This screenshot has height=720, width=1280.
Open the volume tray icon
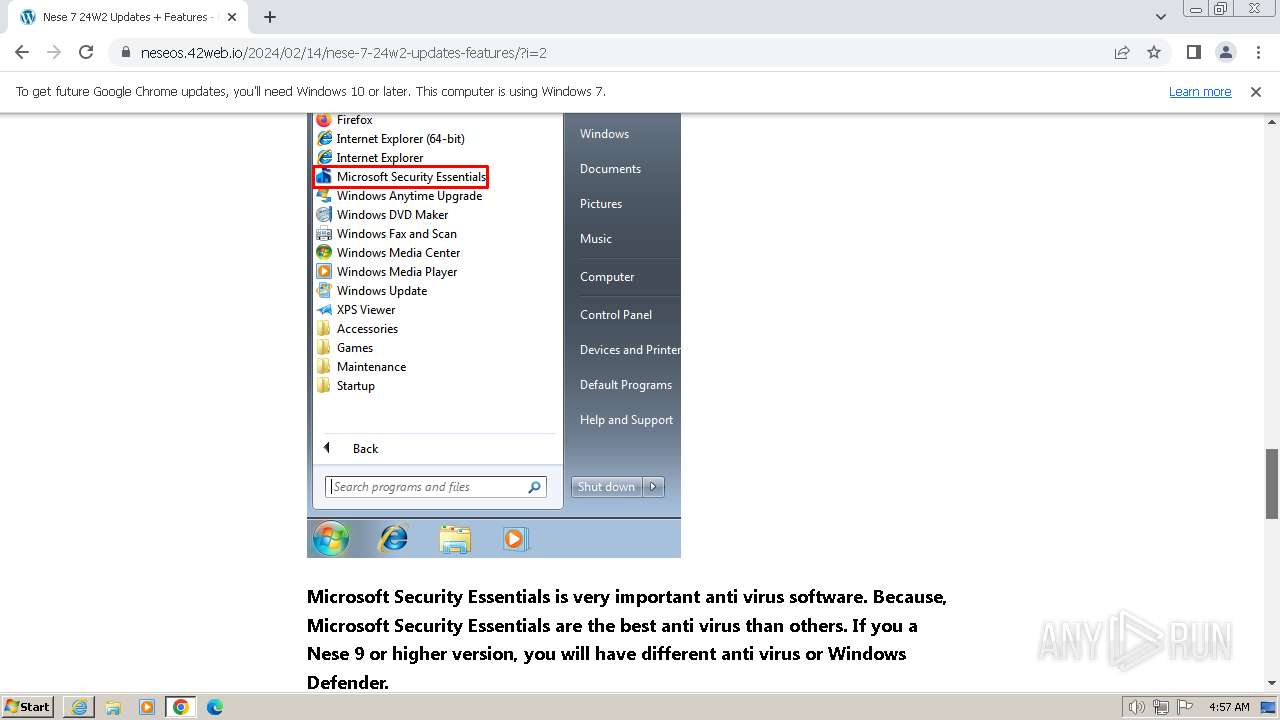pyautogui.click(x=1137, y=707)
